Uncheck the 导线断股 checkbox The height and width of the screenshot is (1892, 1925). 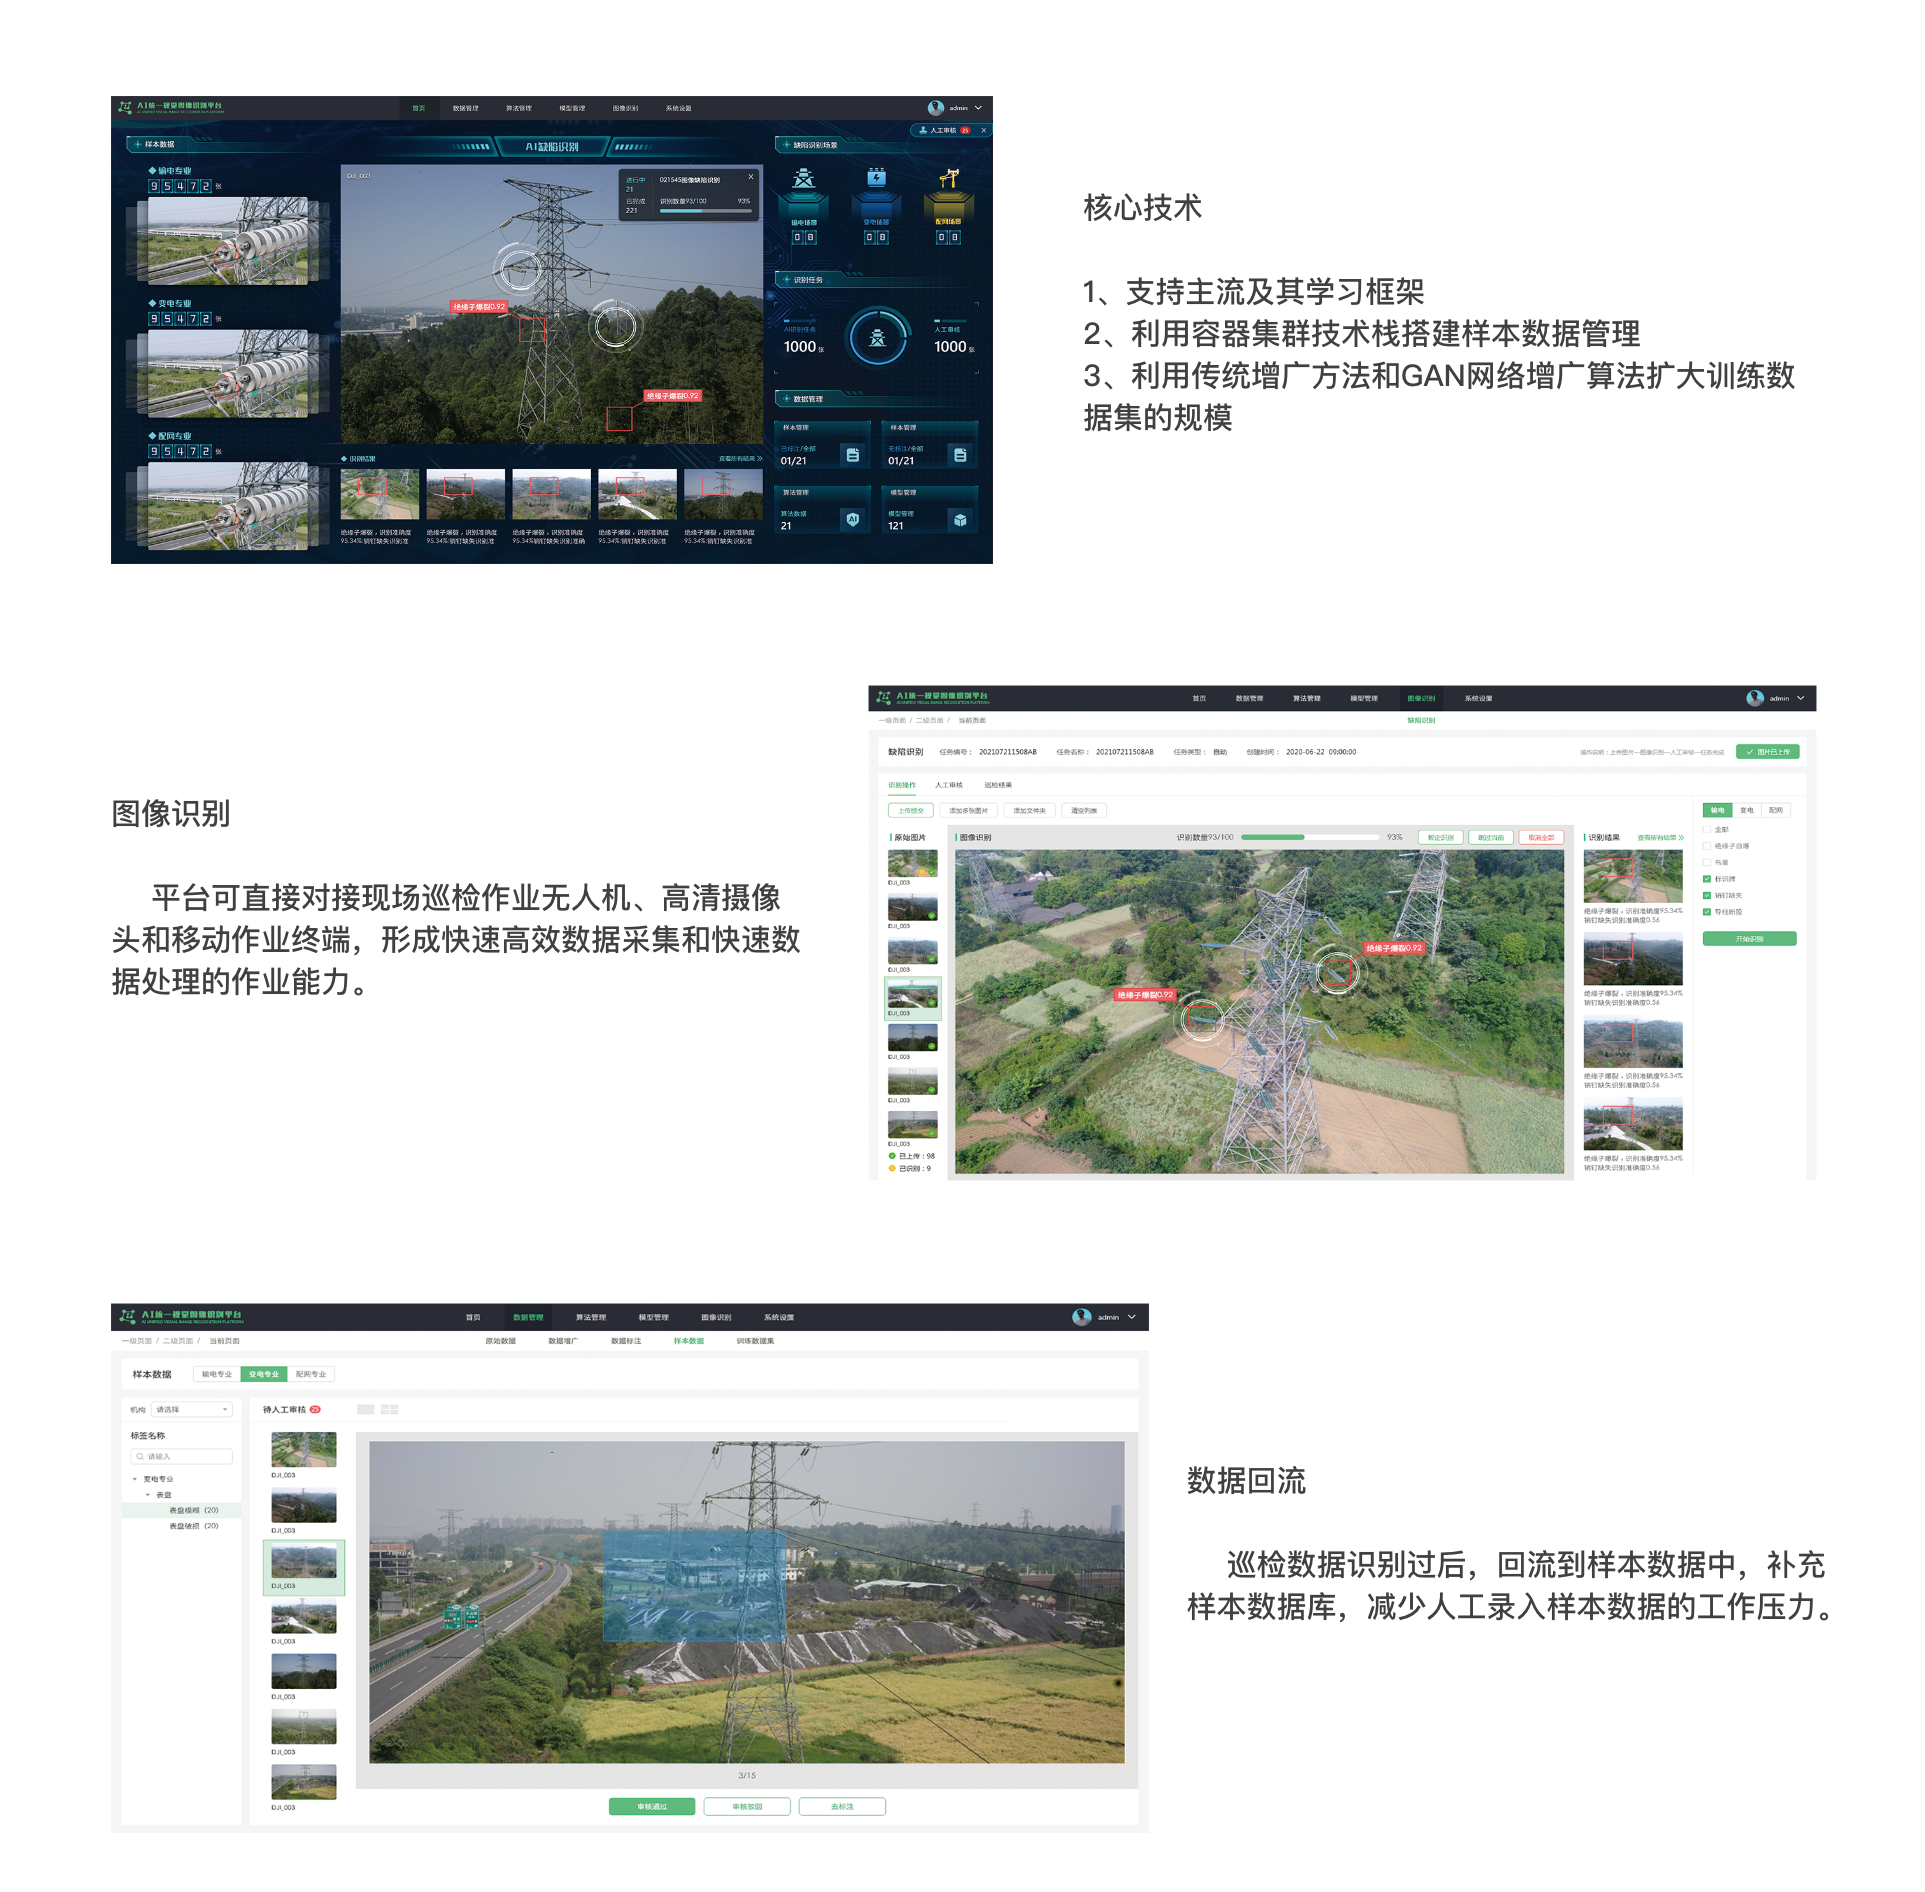pyautogui.click(x=1707, y=911)
